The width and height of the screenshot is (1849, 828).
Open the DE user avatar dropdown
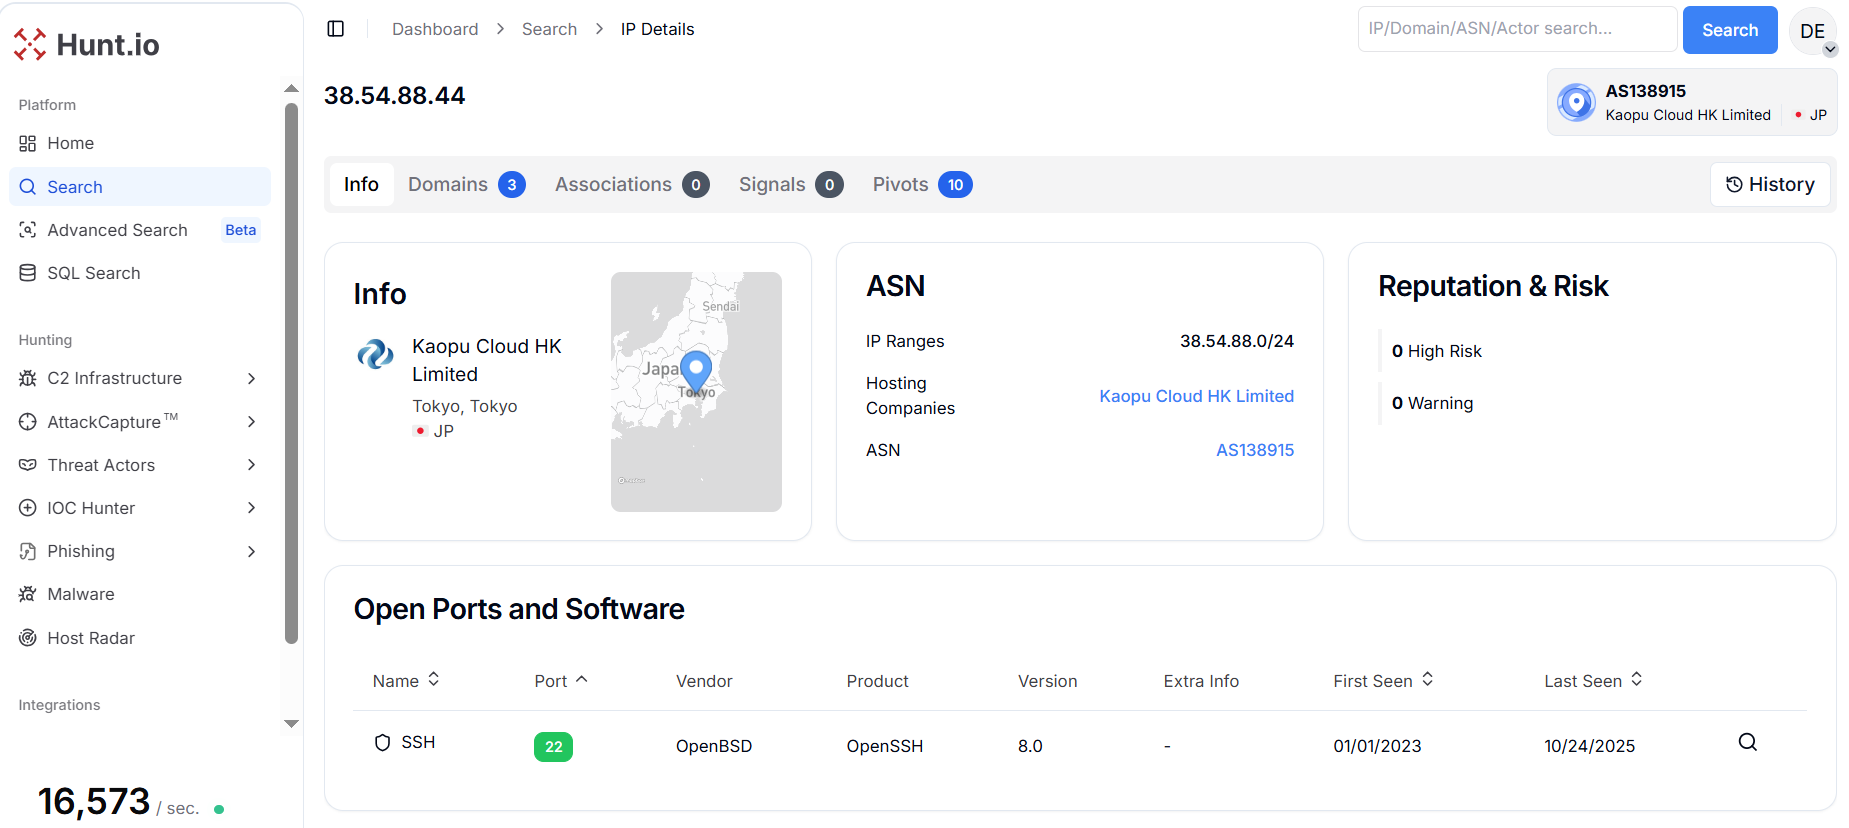coord(1813,31)
